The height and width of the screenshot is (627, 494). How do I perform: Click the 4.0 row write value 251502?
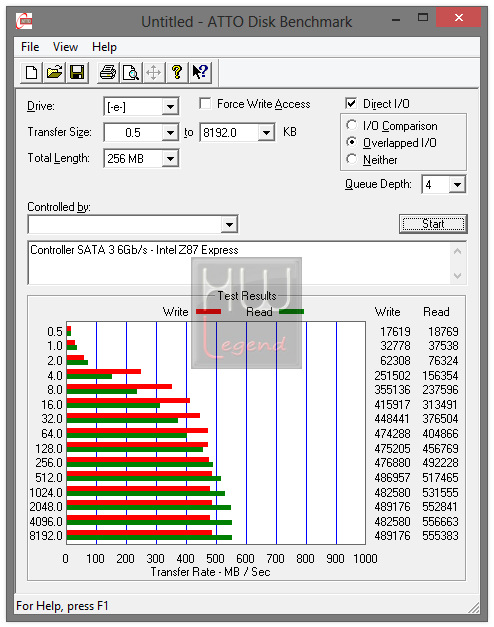tap(392, 376)
